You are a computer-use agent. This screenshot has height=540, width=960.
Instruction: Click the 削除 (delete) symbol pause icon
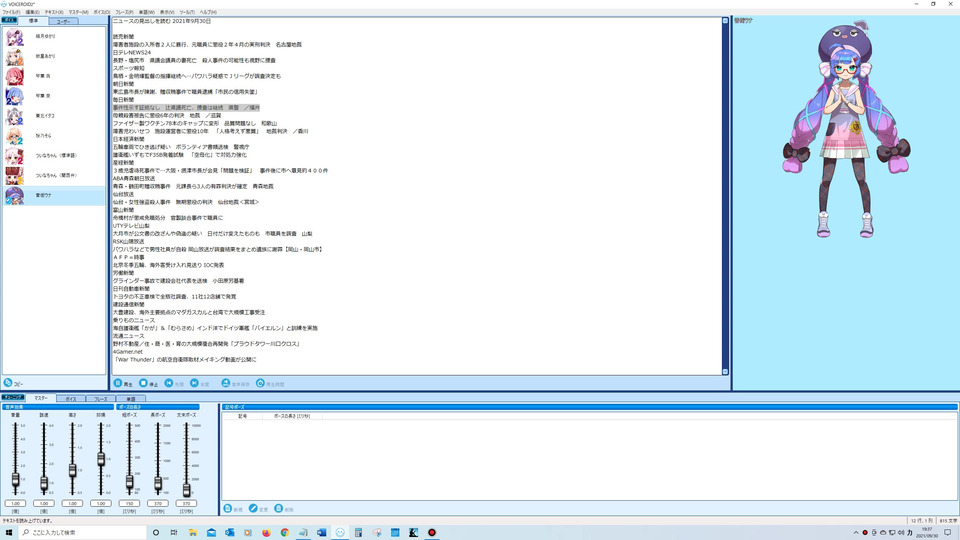coord(279,509)
